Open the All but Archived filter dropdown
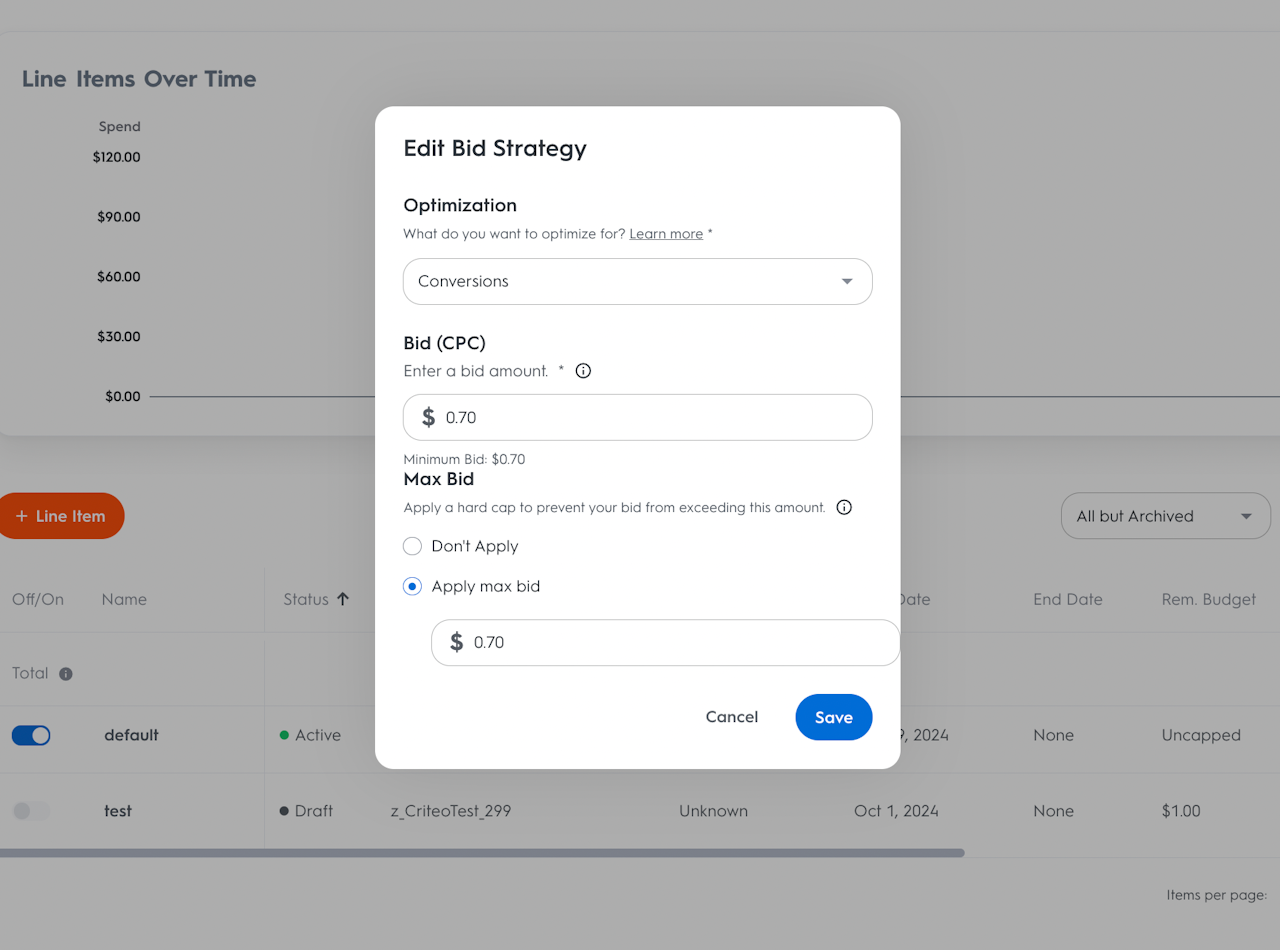 1166,516
